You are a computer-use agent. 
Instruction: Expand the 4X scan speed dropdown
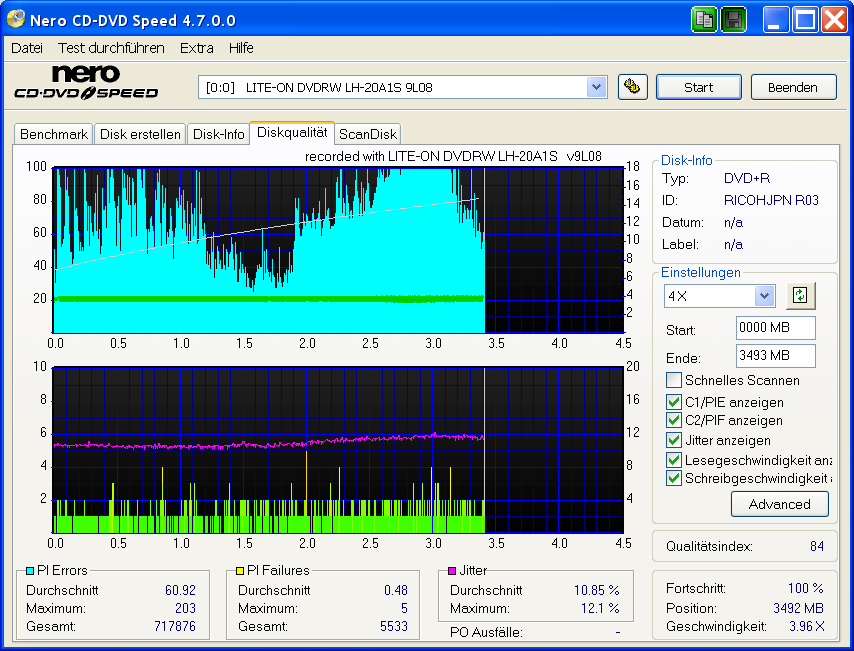click(x=764, y=296)
